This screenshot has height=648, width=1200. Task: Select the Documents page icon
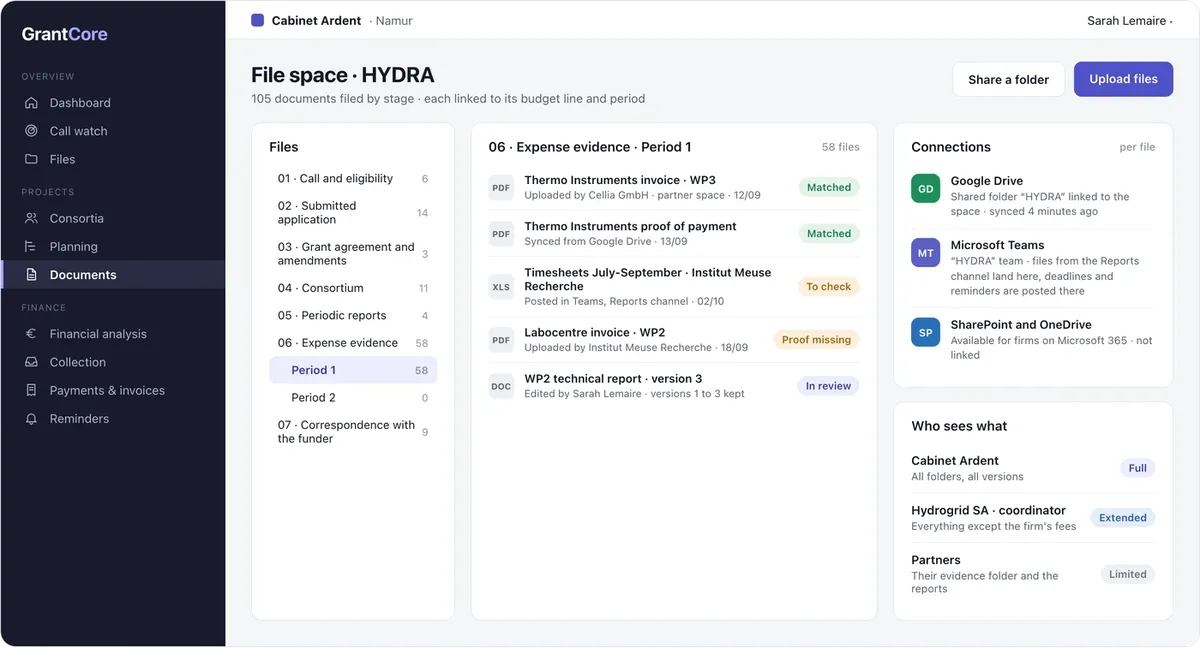[31, 275]
